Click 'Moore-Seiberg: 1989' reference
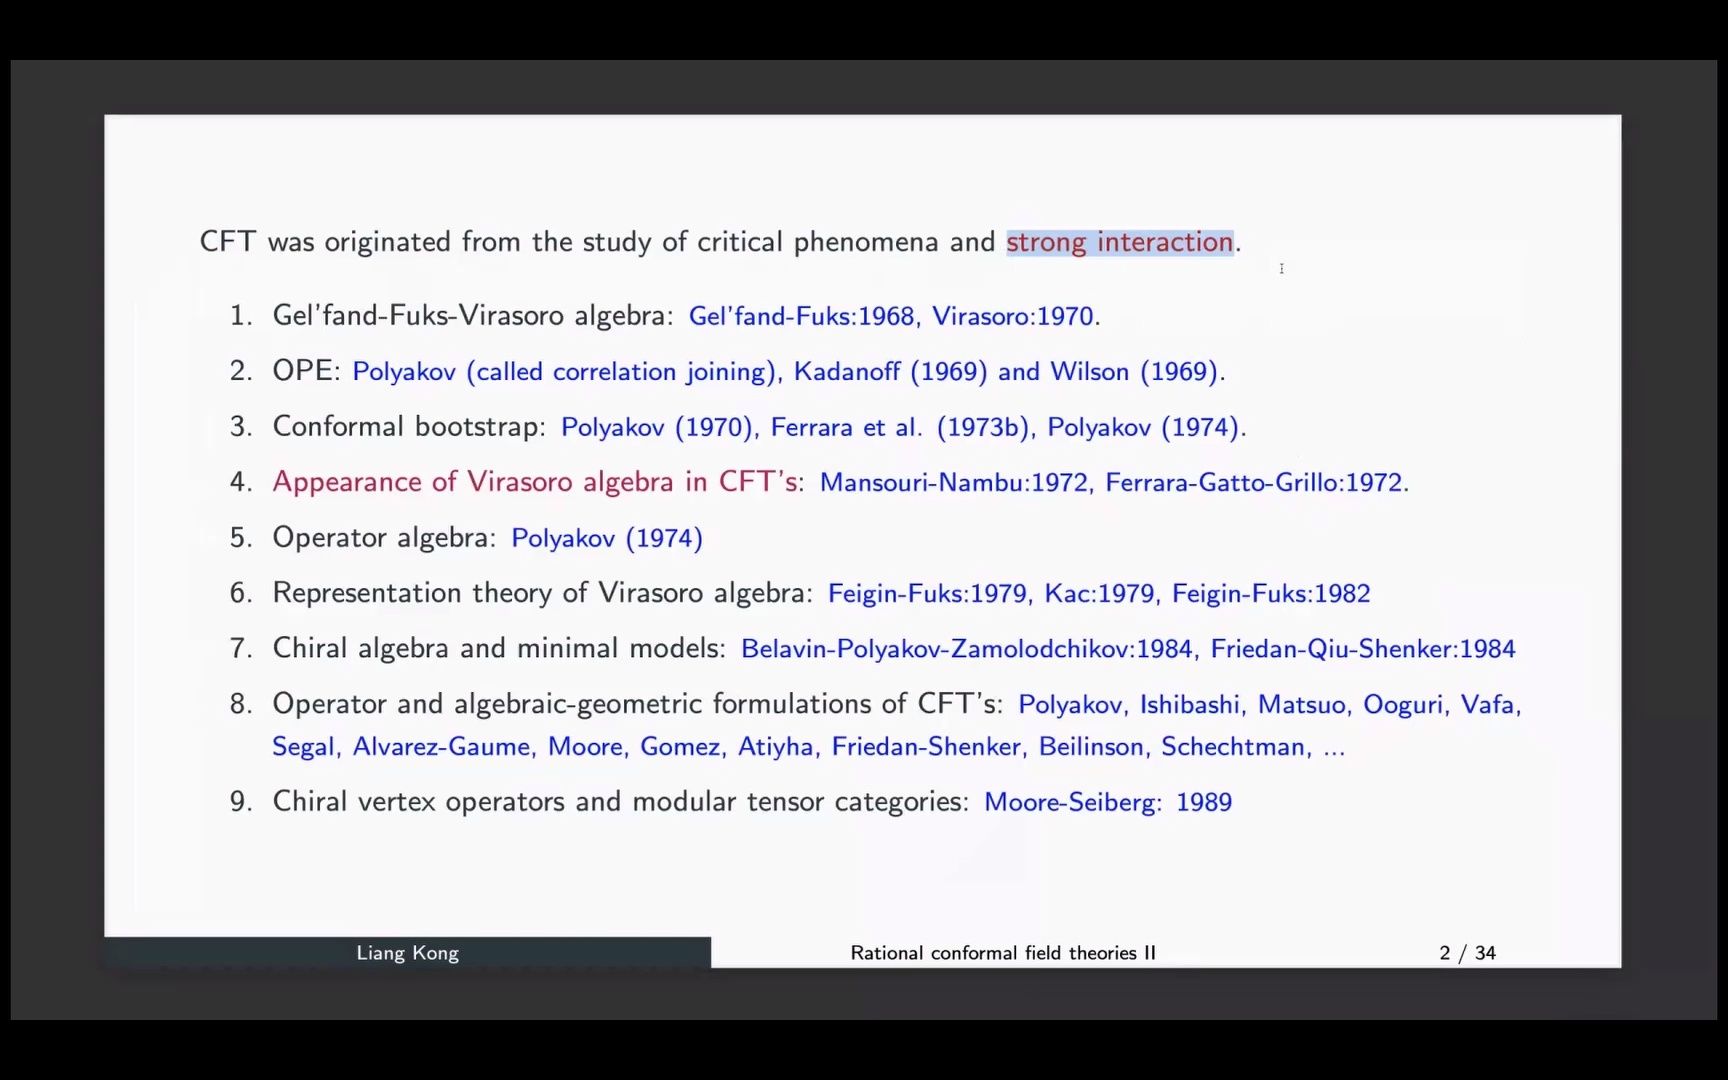Screen dimensions: 1728x1080 point(1108,802)
